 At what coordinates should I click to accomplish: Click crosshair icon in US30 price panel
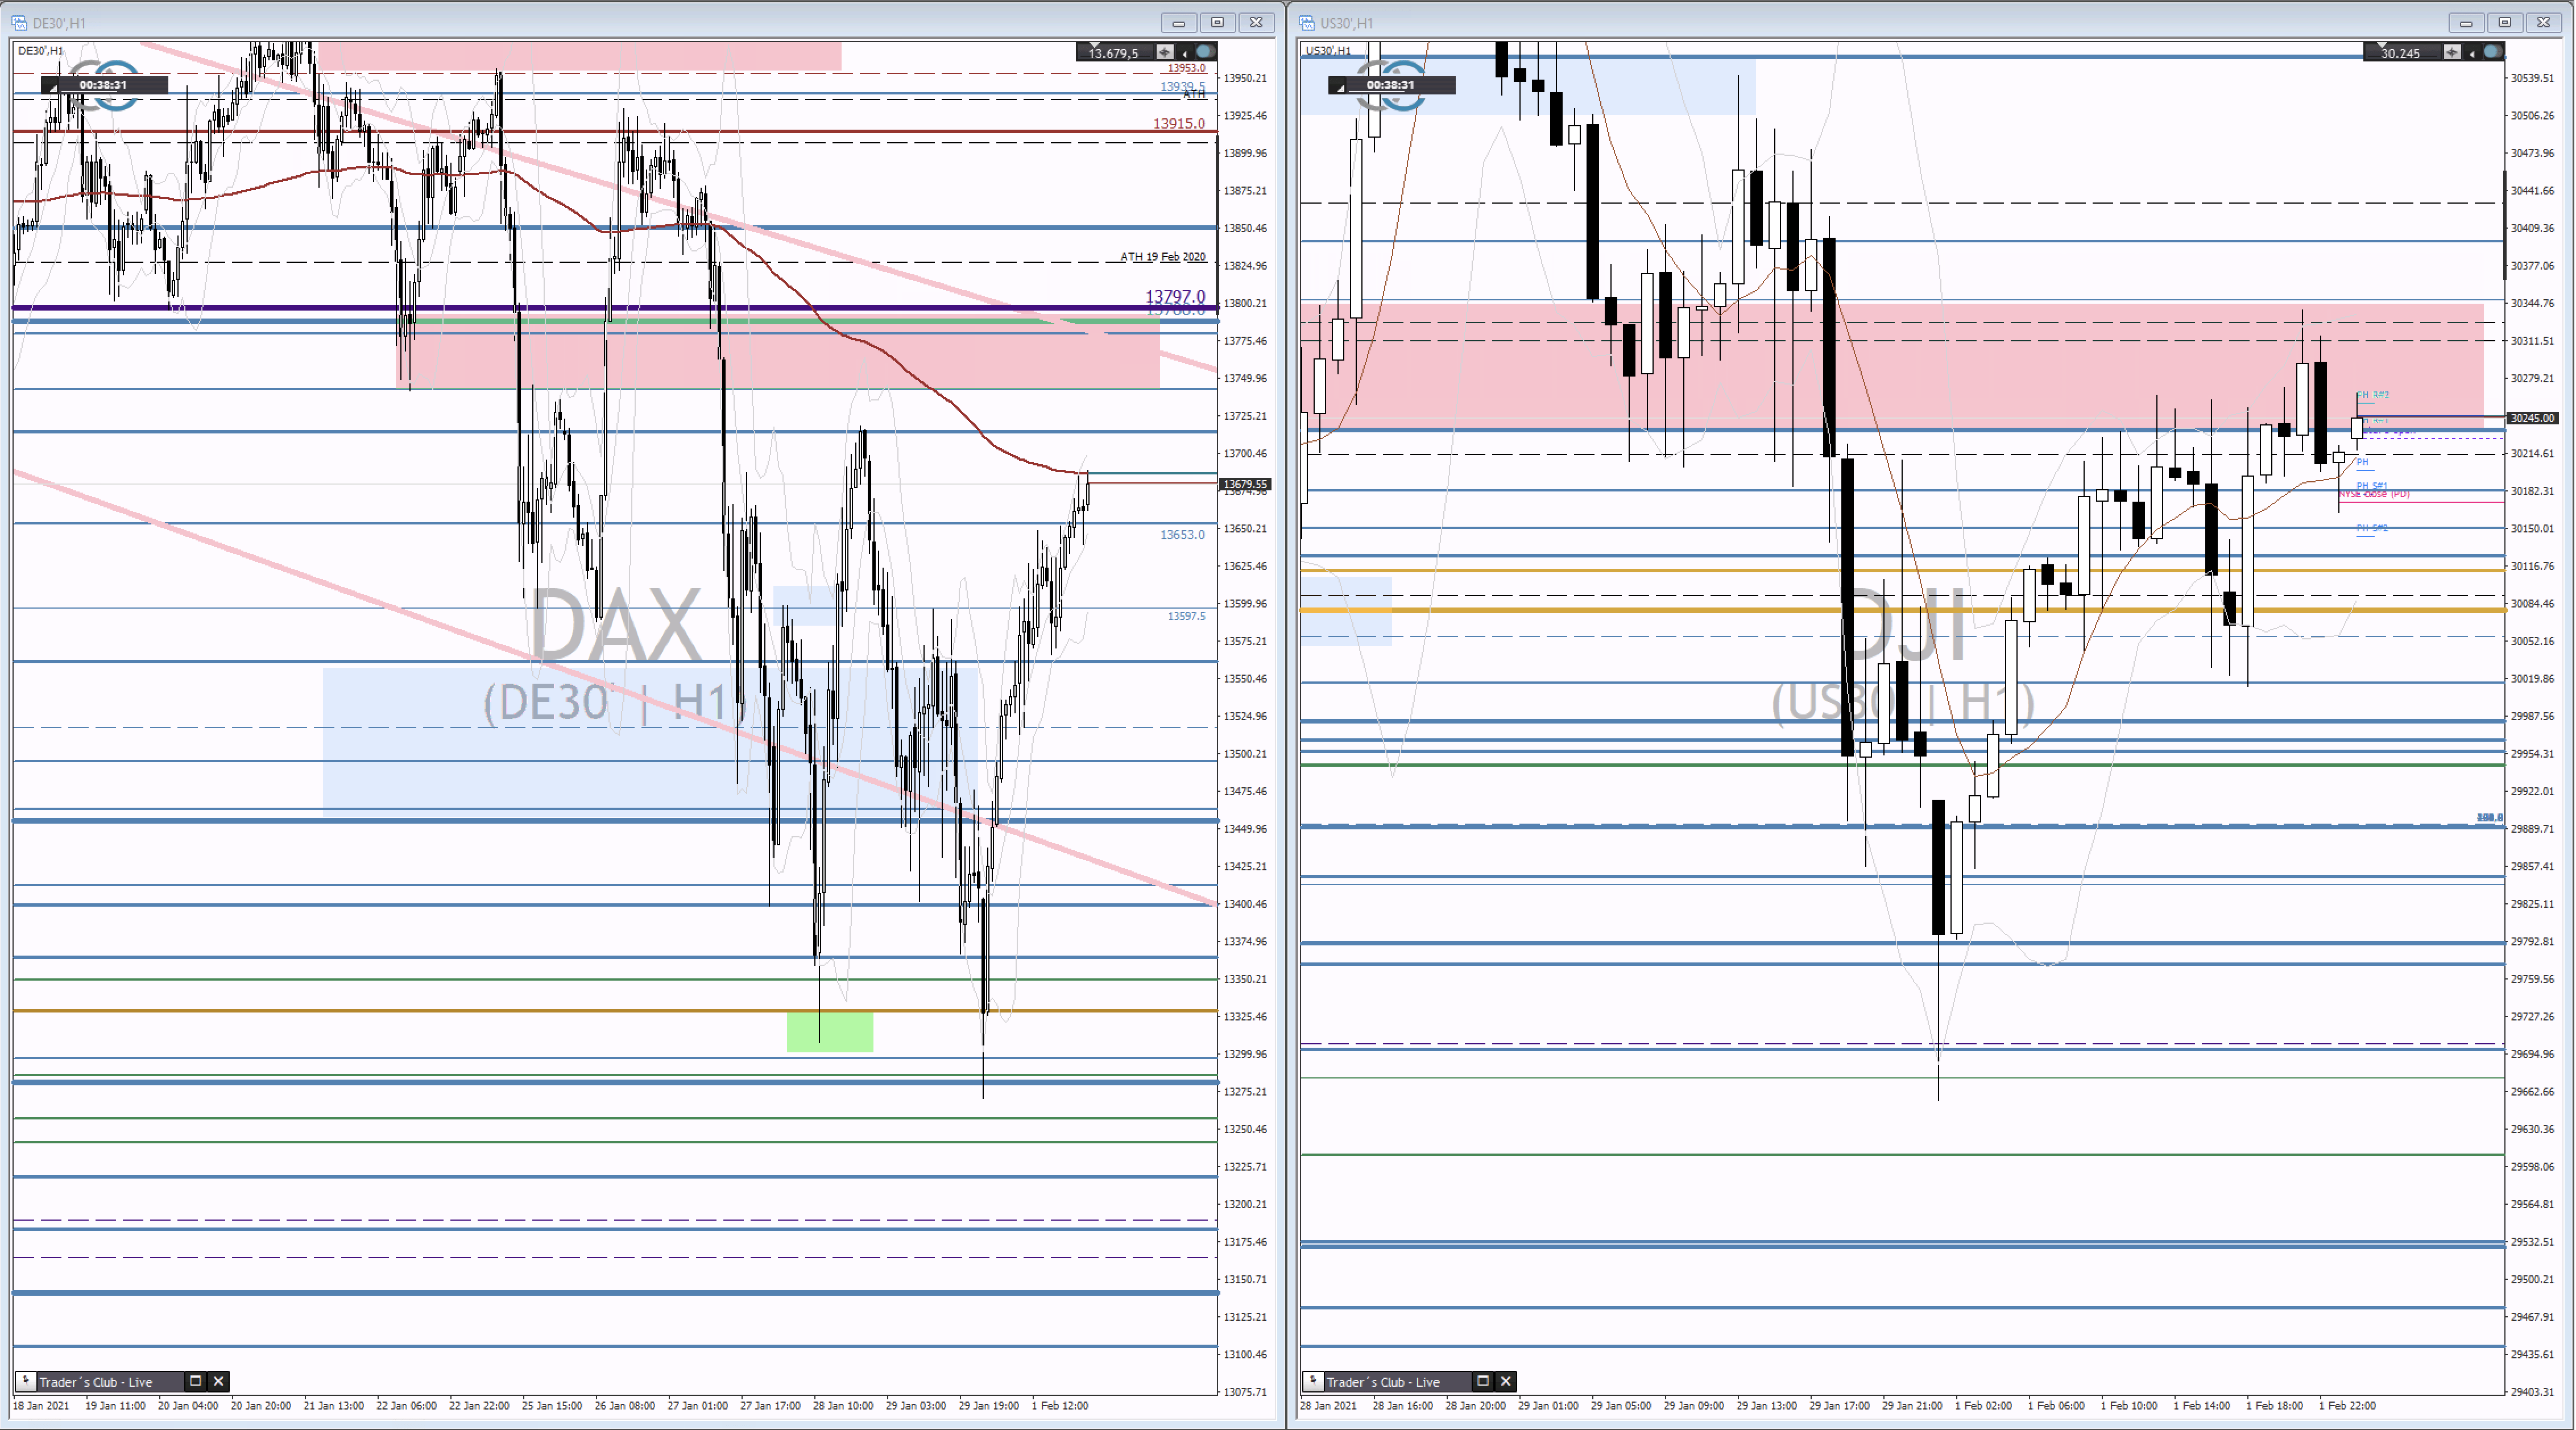[2452, 52]
